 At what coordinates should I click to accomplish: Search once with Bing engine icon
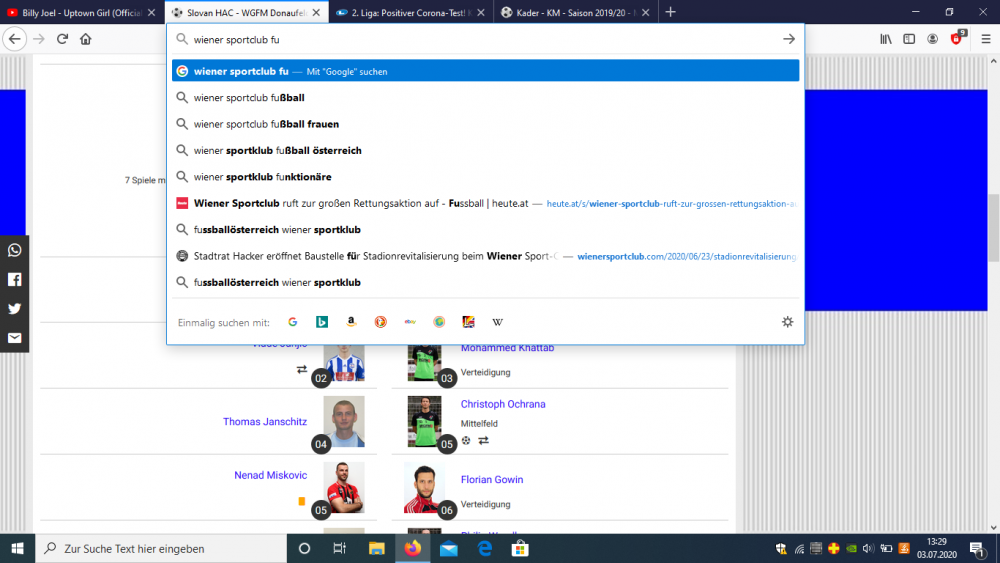(321, 322)
